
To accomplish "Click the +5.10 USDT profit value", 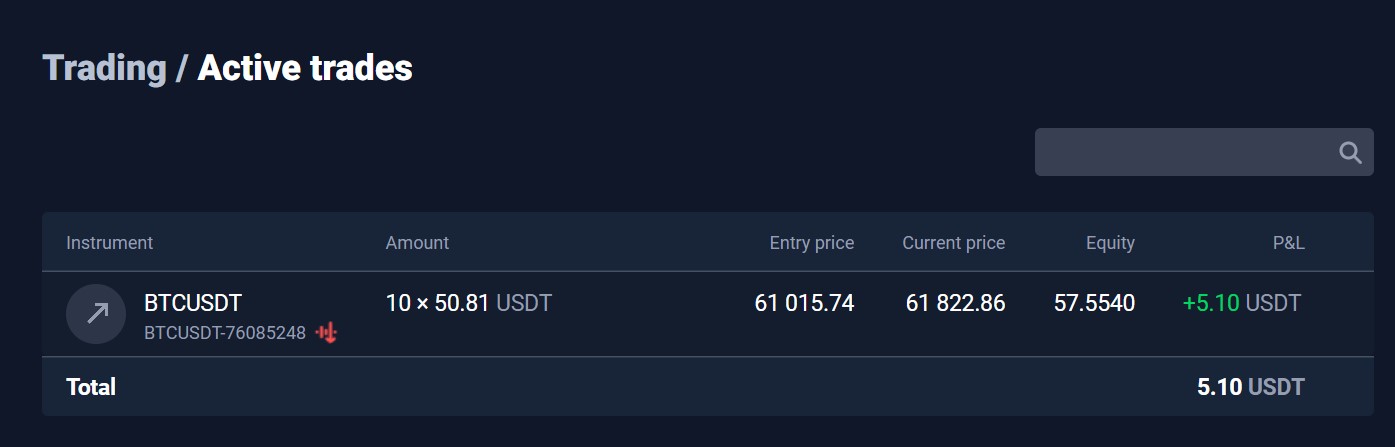I will coord(1242,303).
